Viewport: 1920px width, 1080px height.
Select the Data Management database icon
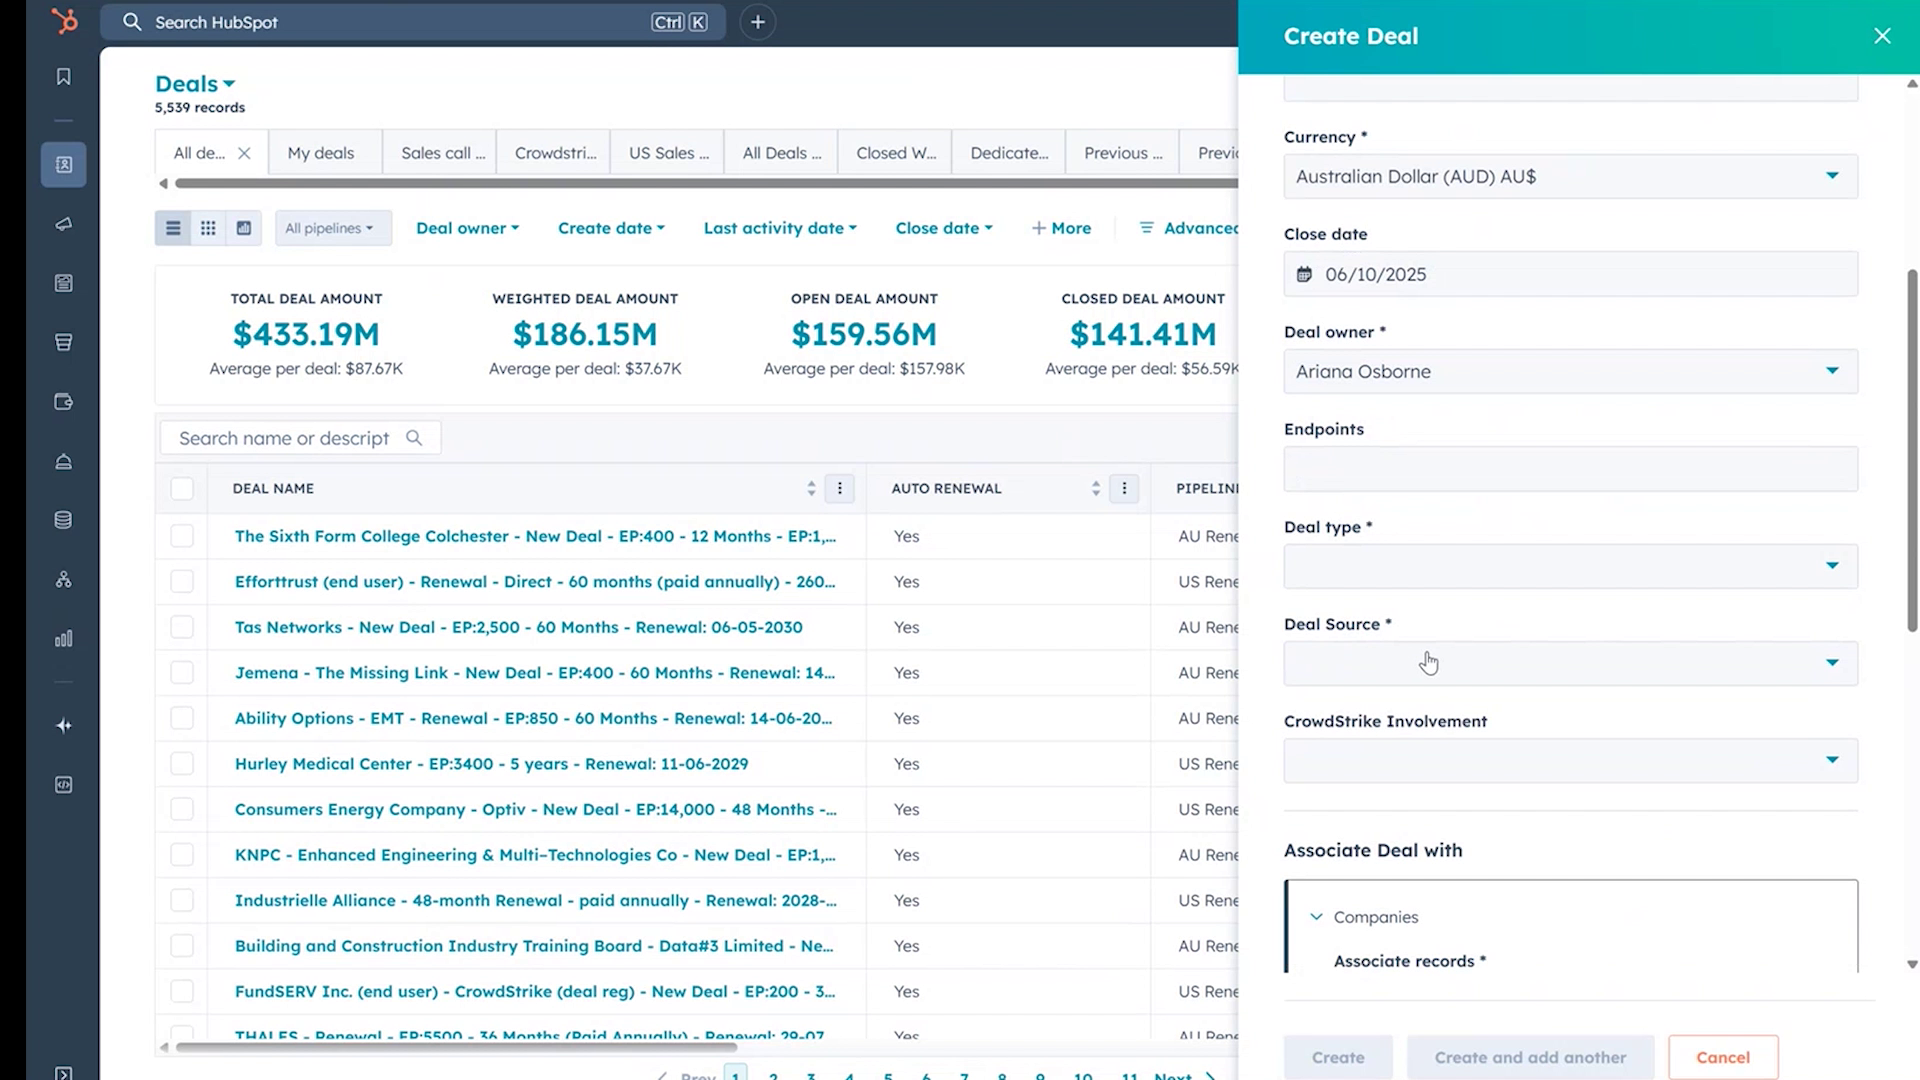(x=63, y=519)
